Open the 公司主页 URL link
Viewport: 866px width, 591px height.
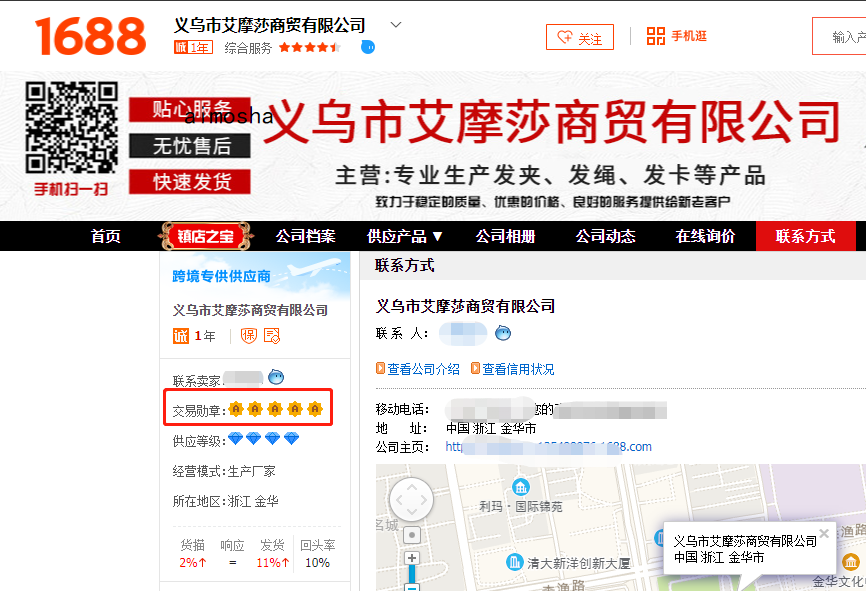[x=548, y=447]
